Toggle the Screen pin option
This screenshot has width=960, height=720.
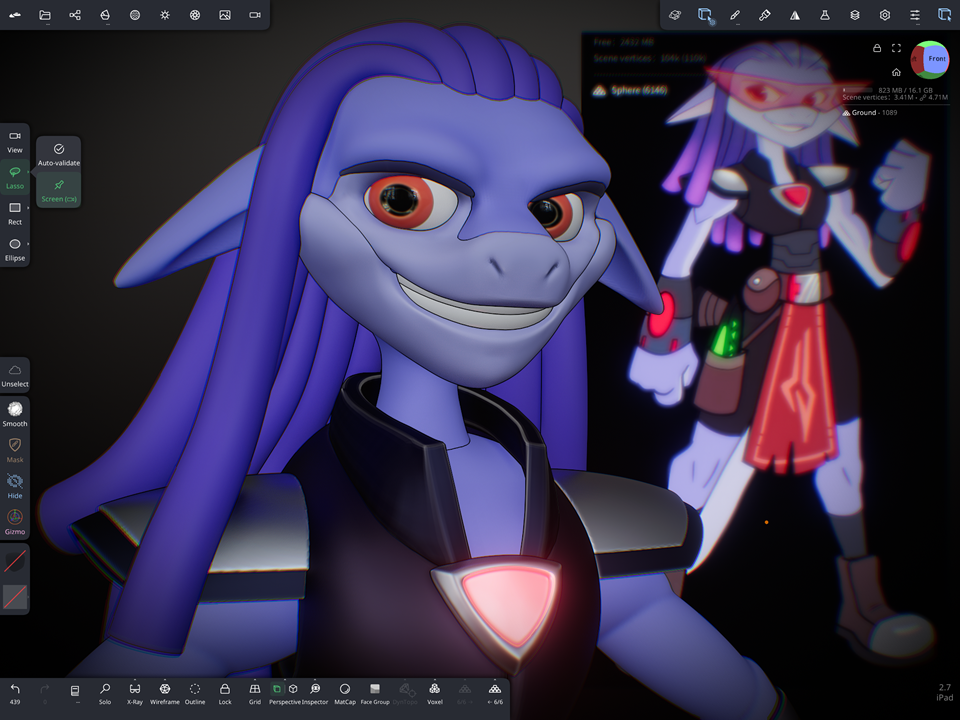point(59,190)
